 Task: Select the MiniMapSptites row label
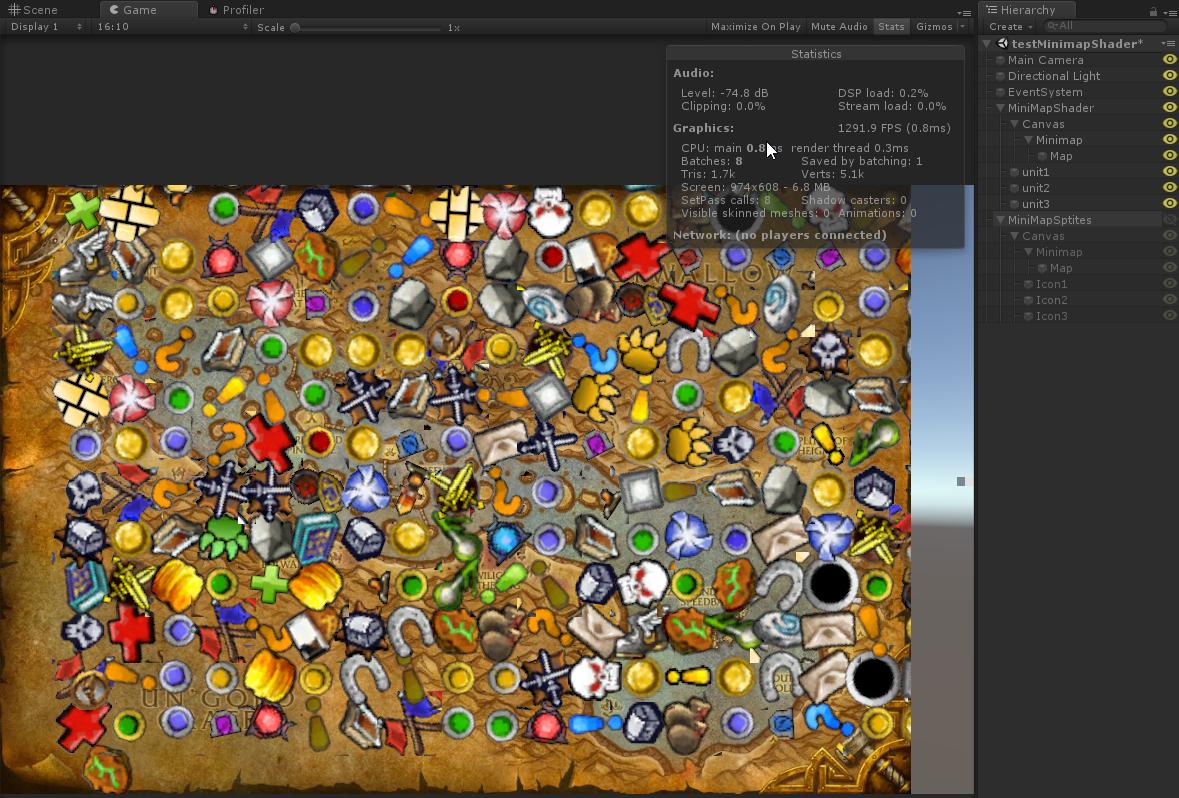(x=1049, y=220)
